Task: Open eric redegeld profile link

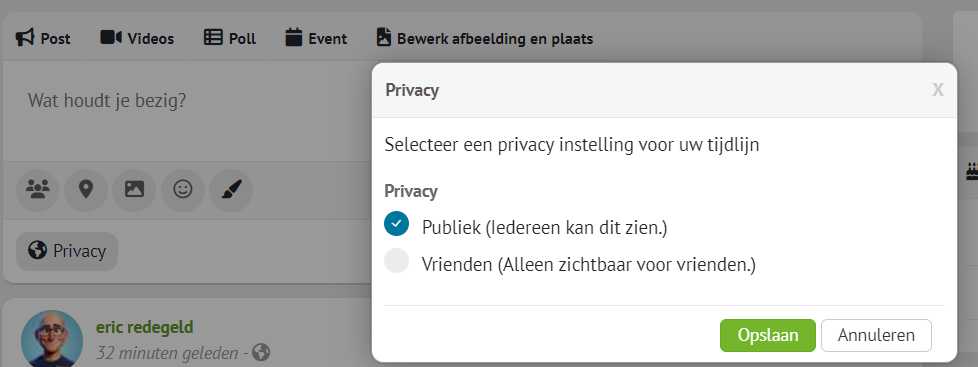Action: coord(144,327)
